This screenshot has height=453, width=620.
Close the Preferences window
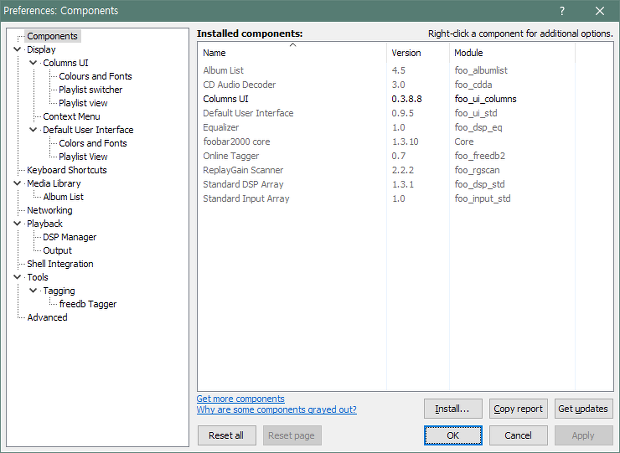(x=599, y=11)
